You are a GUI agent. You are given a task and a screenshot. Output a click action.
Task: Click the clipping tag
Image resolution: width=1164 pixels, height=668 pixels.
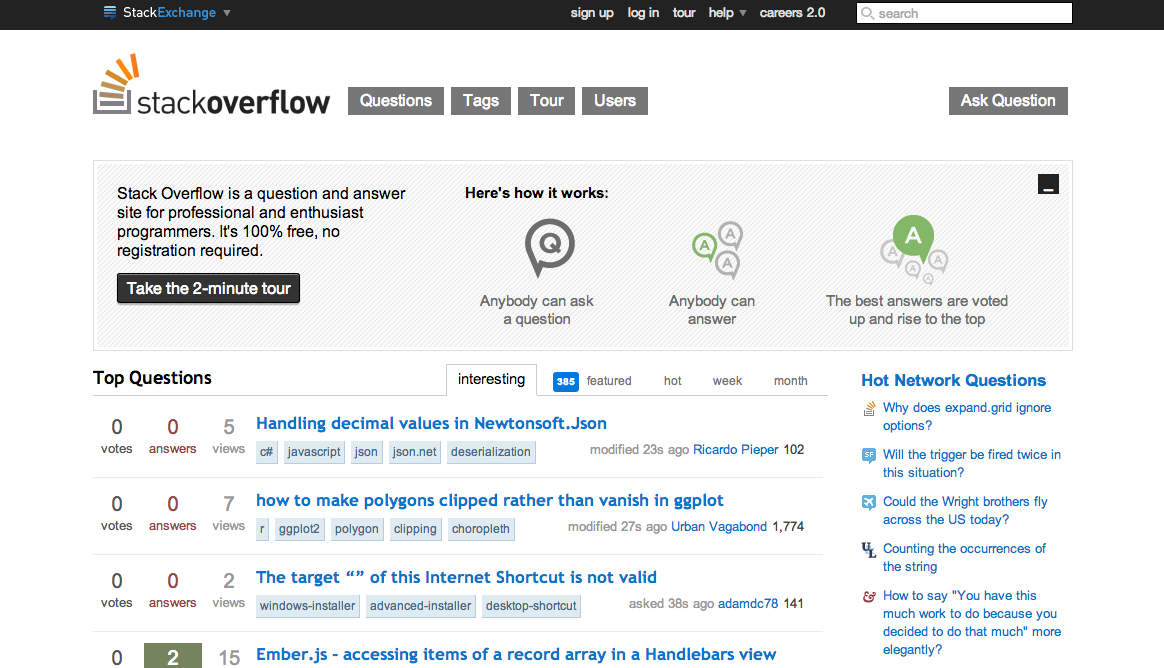pyautogui.click(x=415, y=529)
